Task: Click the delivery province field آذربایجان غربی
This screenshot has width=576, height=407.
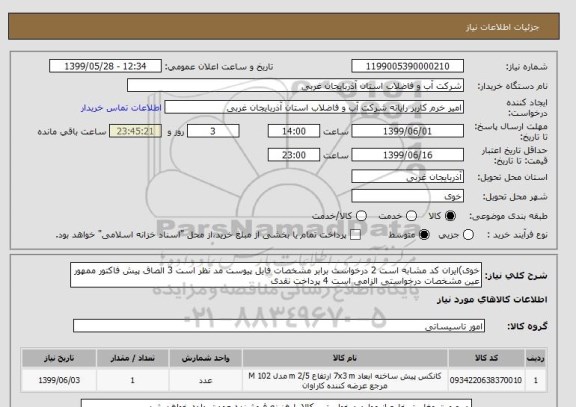Action: (x=407, y=177)
